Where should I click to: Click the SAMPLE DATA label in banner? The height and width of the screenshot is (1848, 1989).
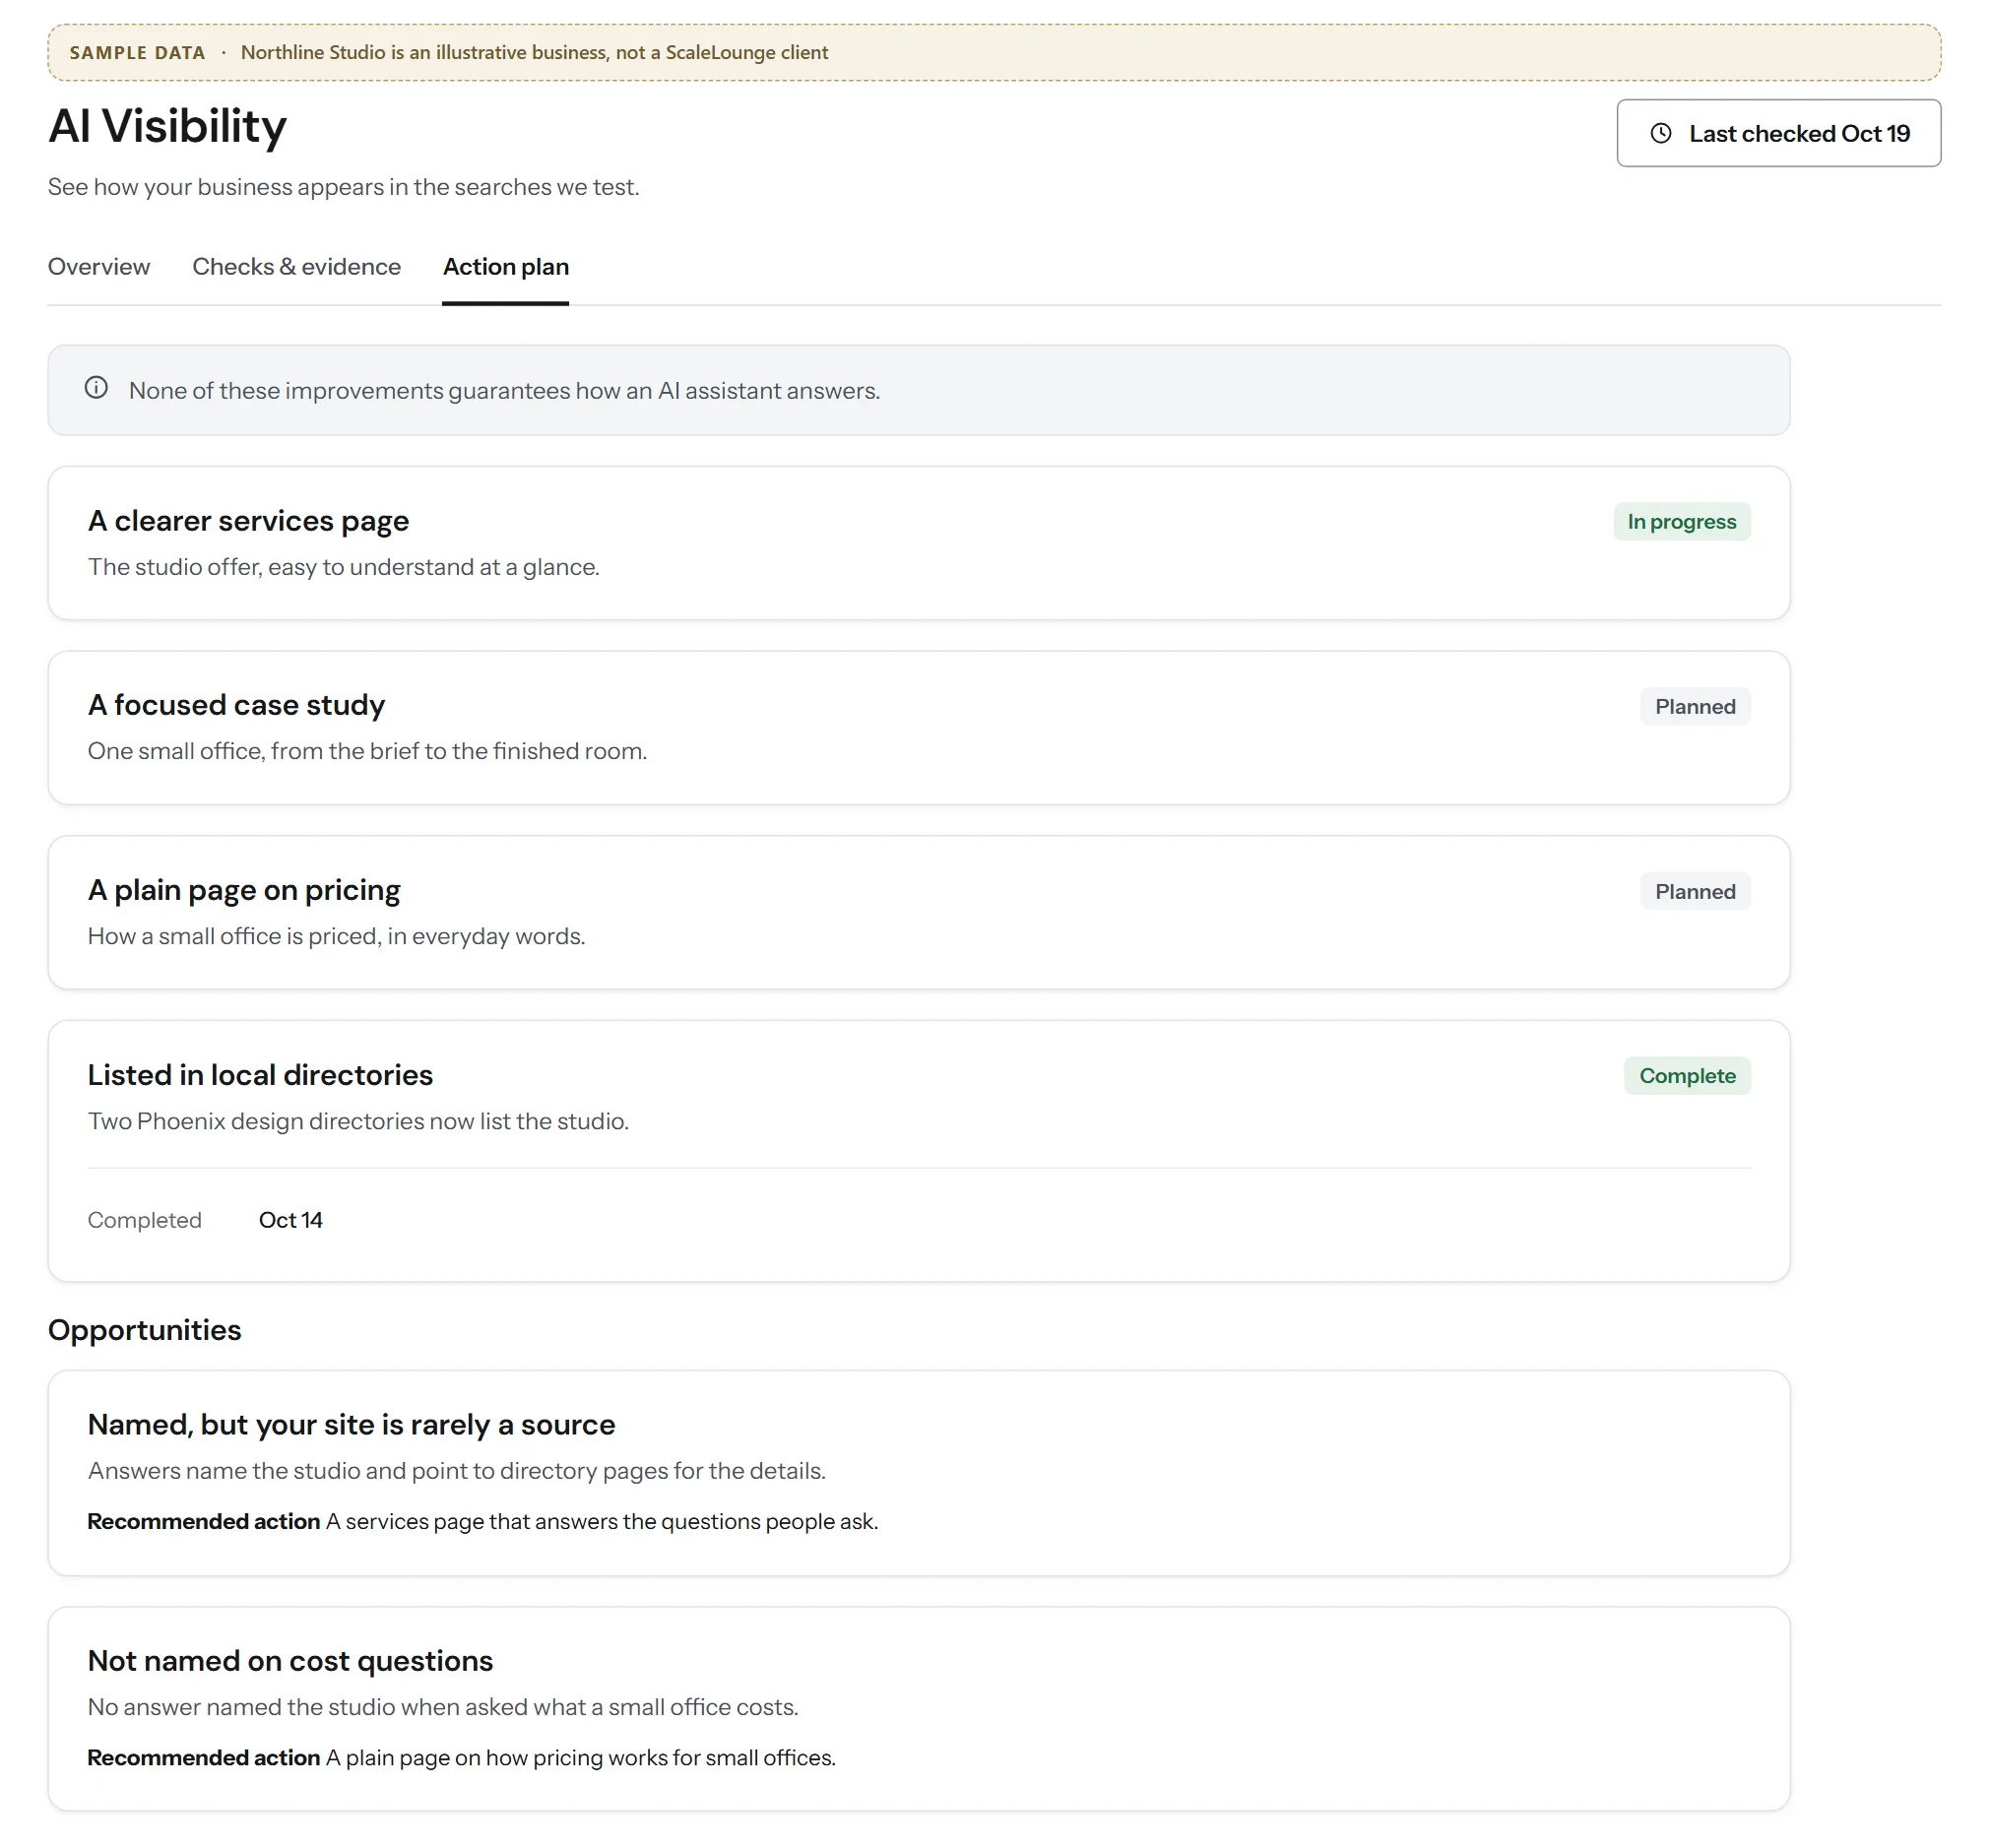pyautogui.click(x=137, y=53)
